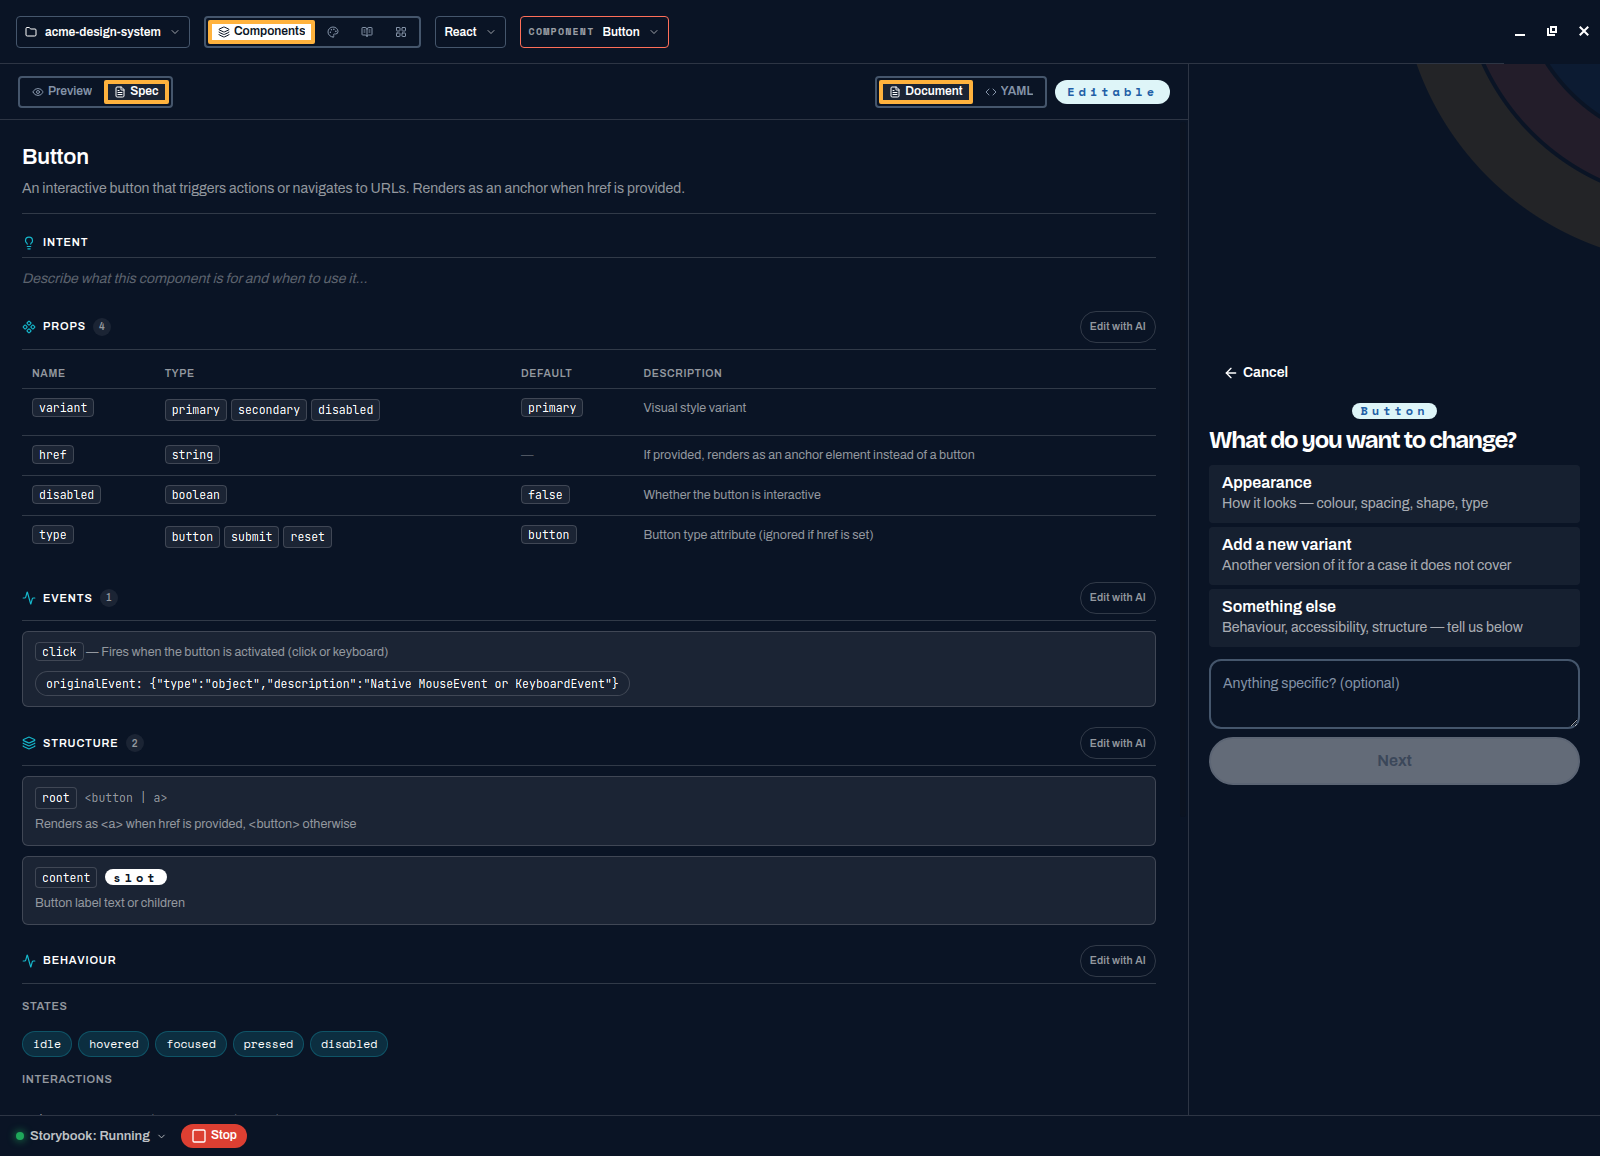The height and width of the screenshot is (1156, 1600).
Task: Click the 'secondary' type chip
Action: (269, 410)
